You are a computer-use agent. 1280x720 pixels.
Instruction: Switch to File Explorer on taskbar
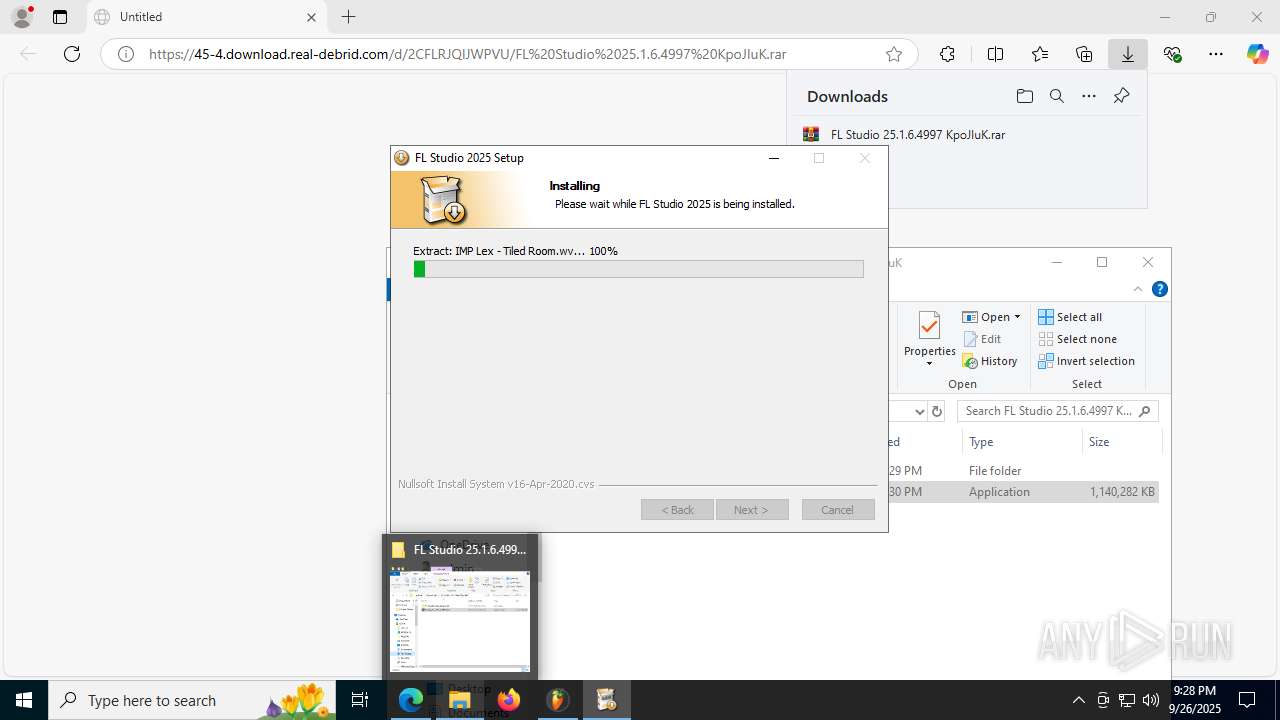[x=460, y=700]
